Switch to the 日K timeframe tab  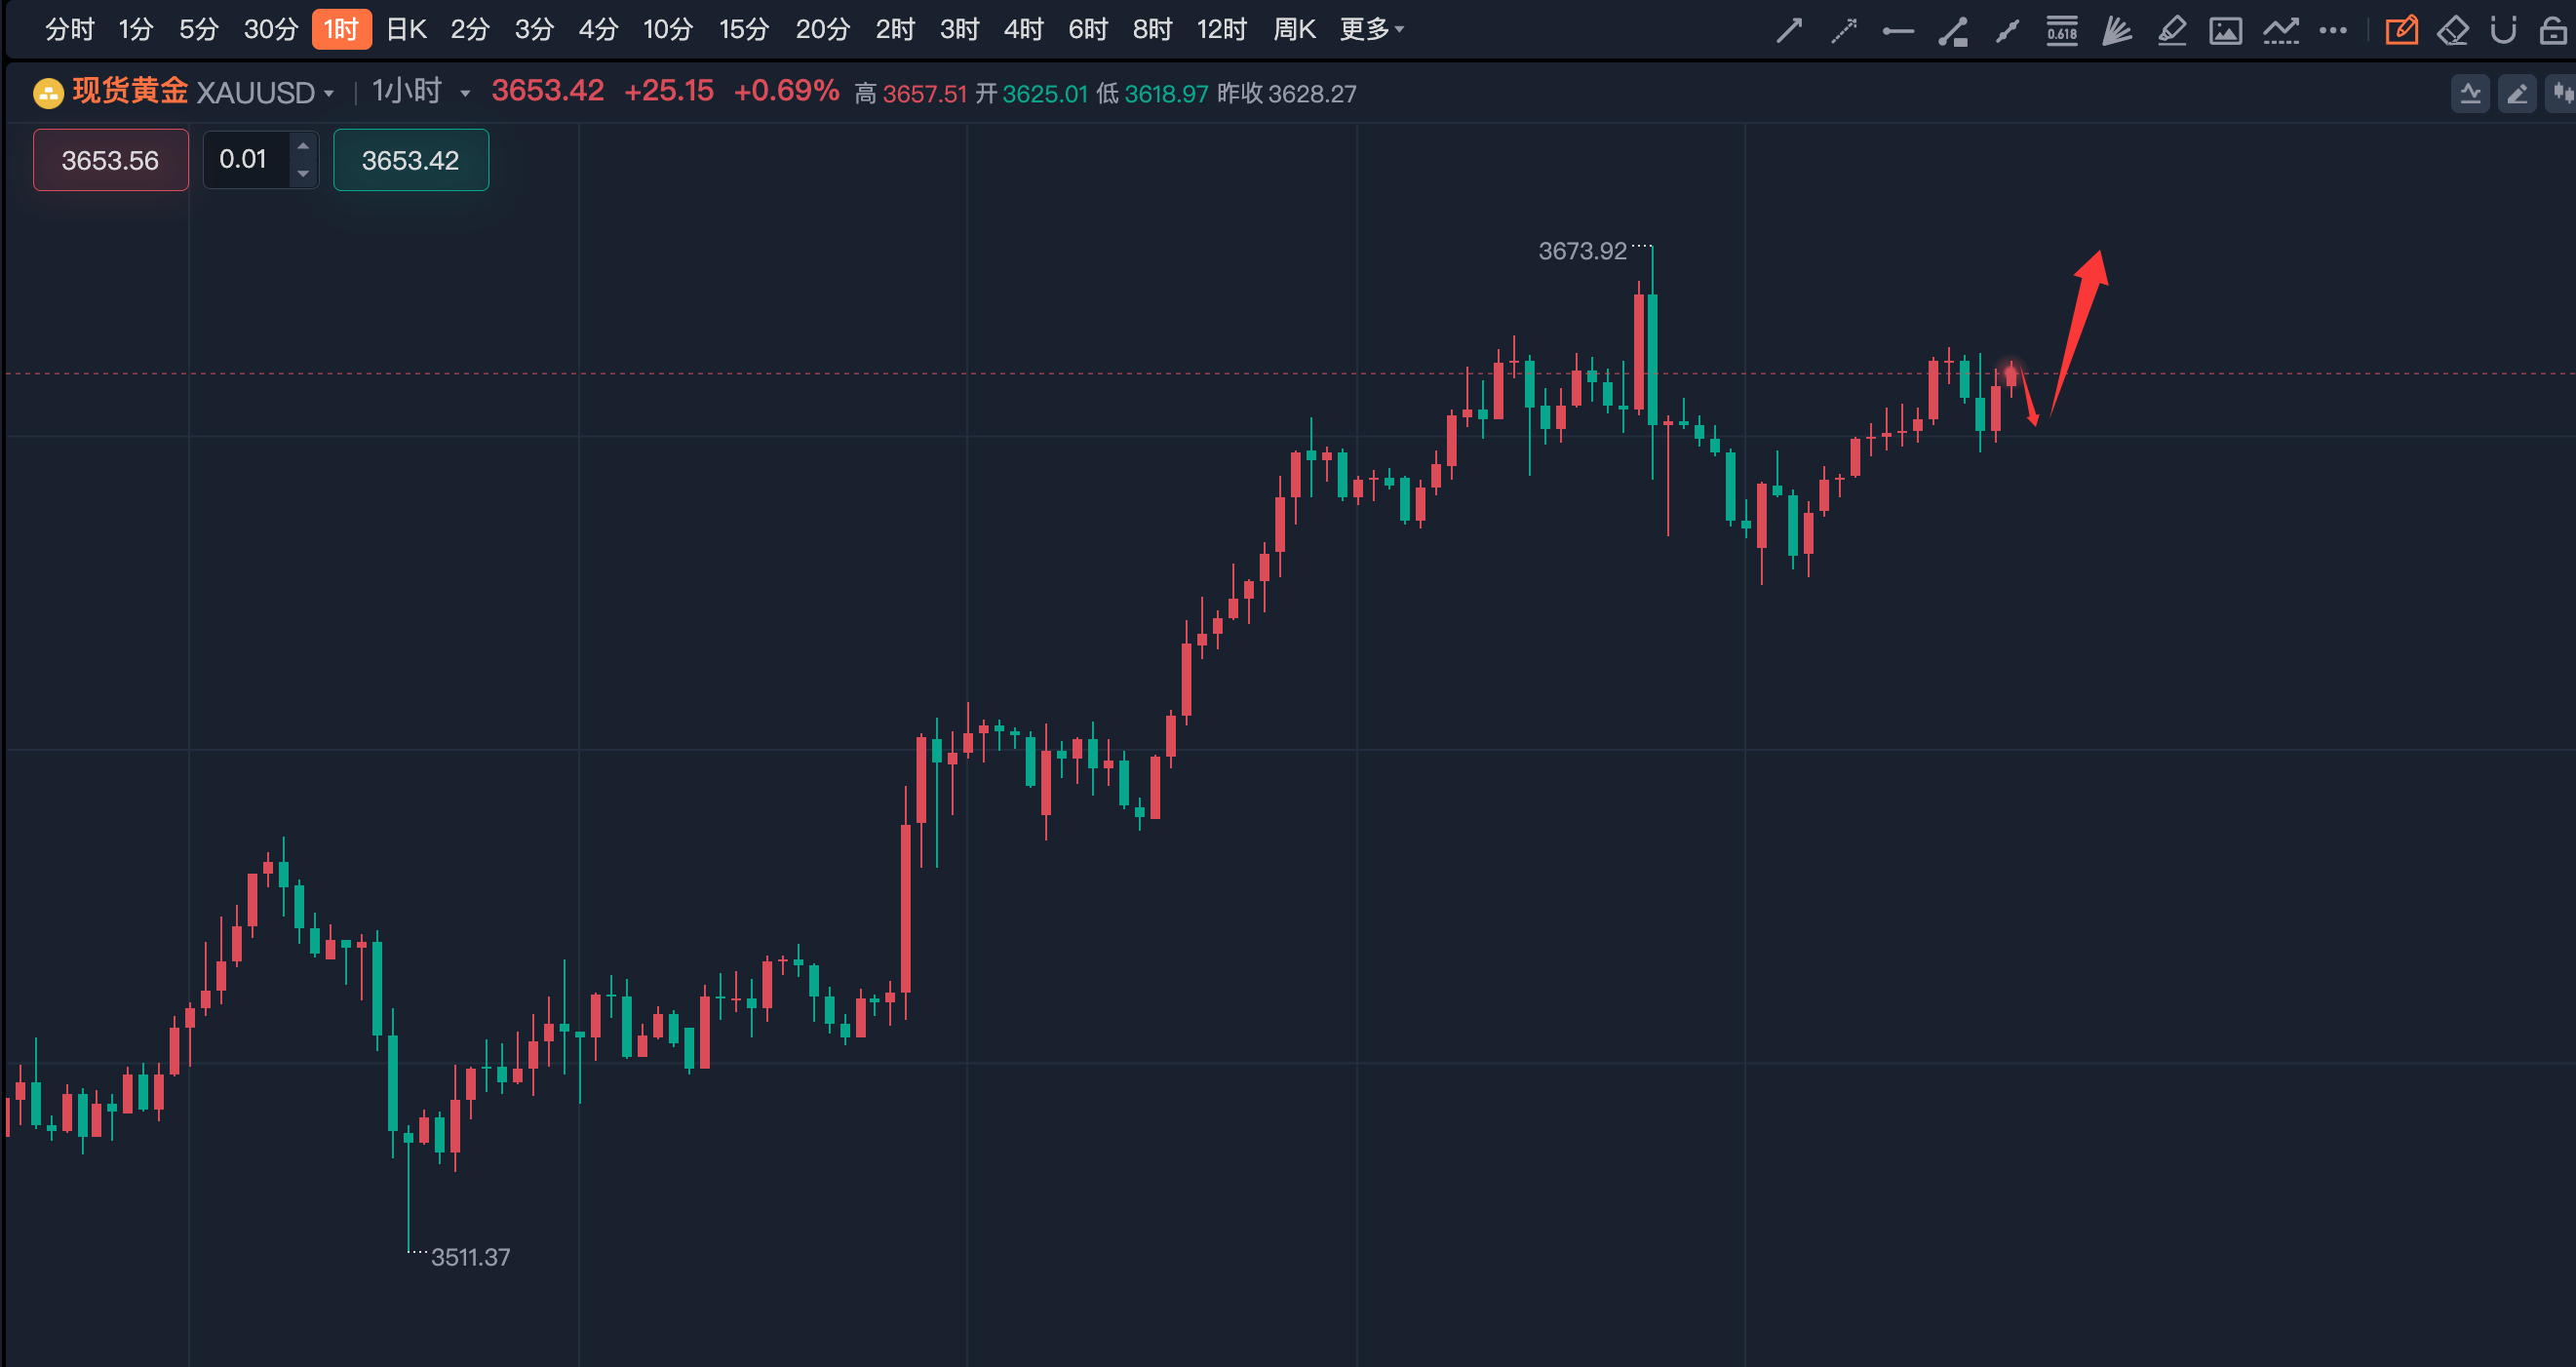(x=406, y=30)
